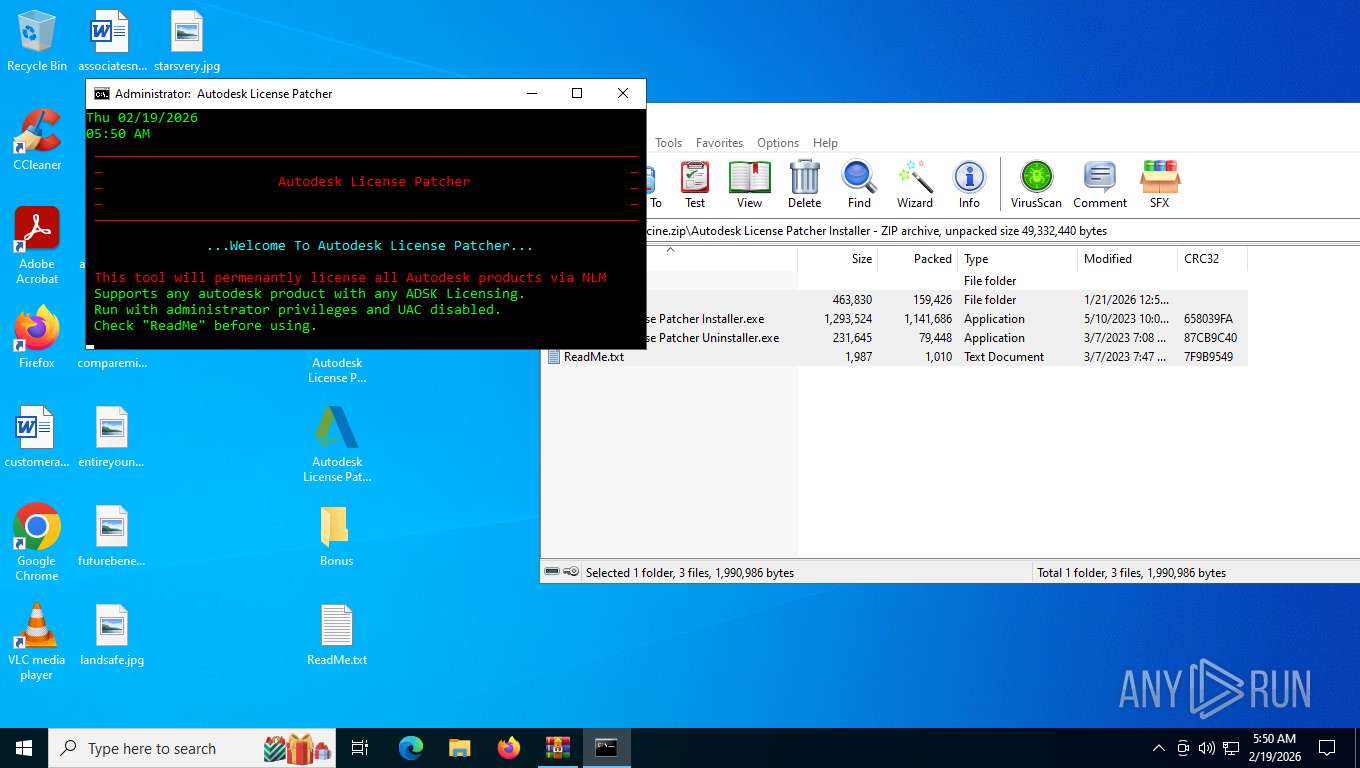Maximize the Autodesk License Patcher console window

pos(577,93)
